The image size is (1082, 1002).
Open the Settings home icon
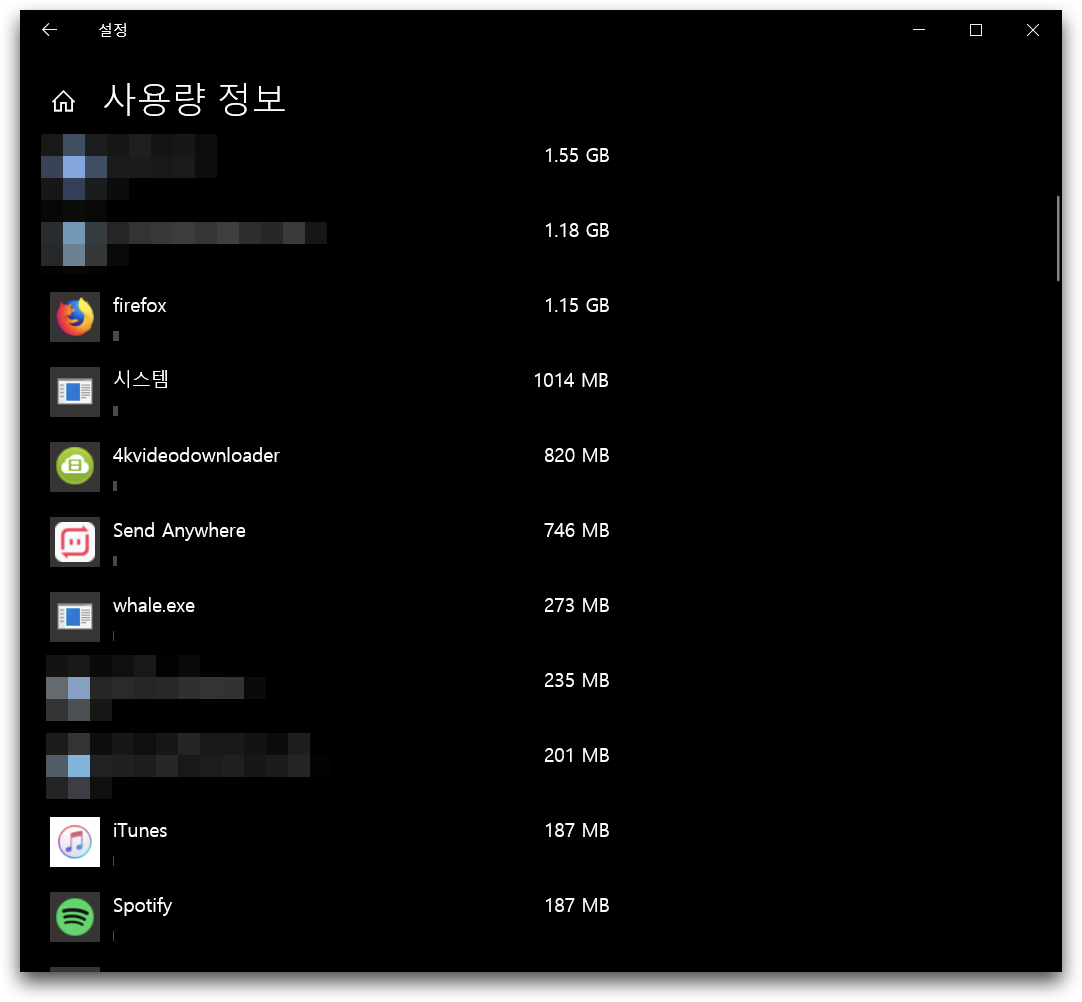tap(63, 101)
